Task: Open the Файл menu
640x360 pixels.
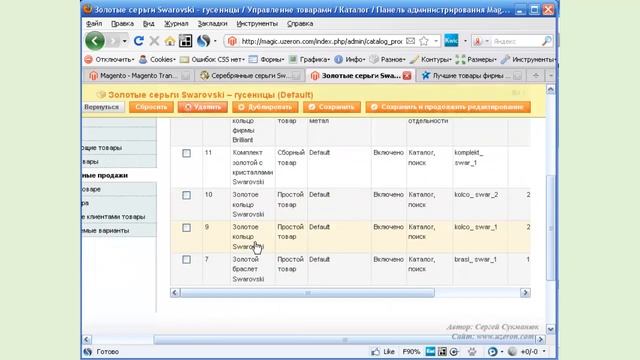Action: click(x=94, y=24)
